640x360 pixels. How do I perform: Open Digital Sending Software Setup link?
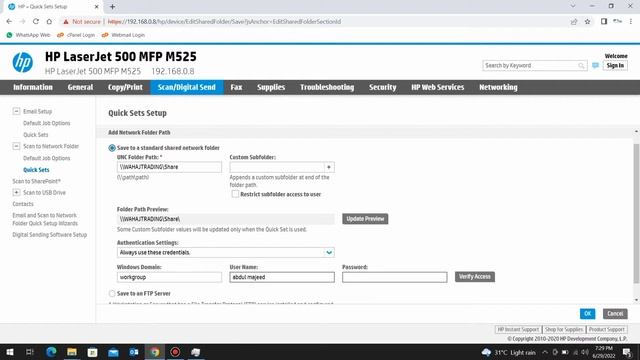pyautogui.click(x=49, y=235)
